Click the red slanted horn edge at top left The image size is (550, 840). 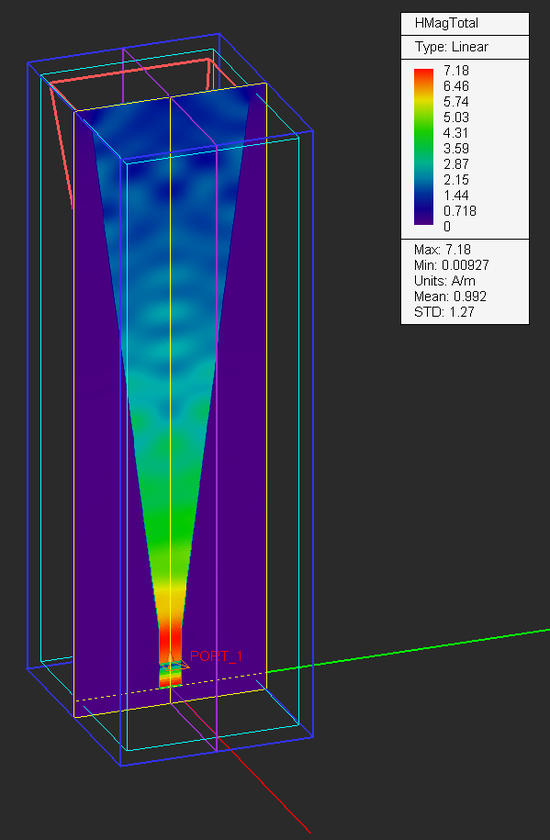pyautogui.click(x=61, y=147)
